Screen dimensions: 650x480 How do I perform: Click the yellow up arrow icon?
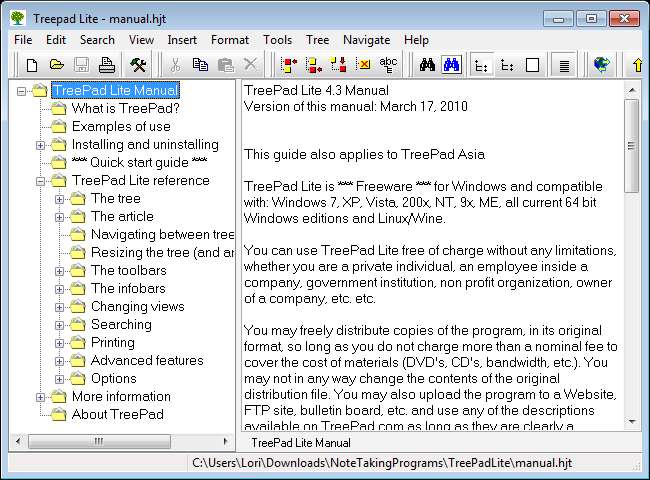[x=638, y=65]
